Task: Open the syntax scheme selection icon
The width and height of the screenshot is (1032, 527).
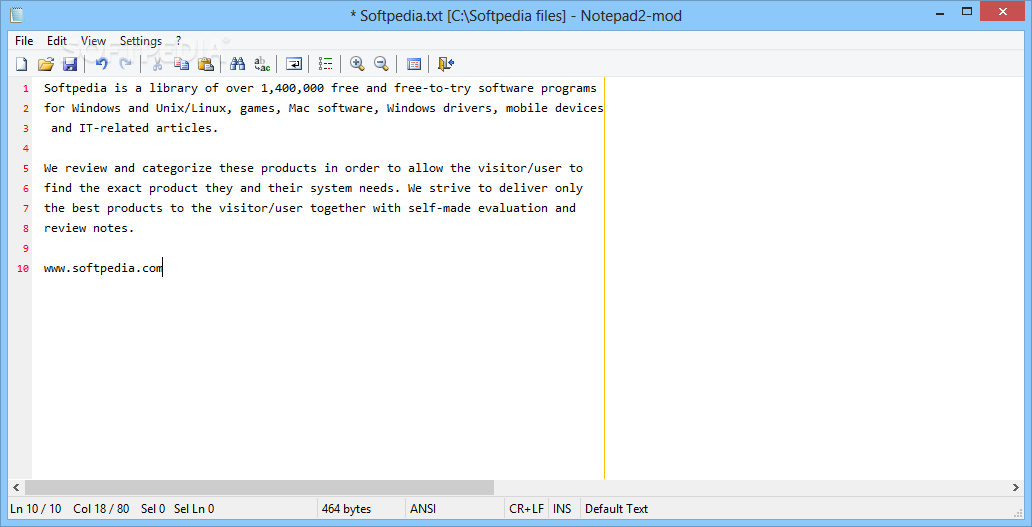Action: click(x=325, y=64)
